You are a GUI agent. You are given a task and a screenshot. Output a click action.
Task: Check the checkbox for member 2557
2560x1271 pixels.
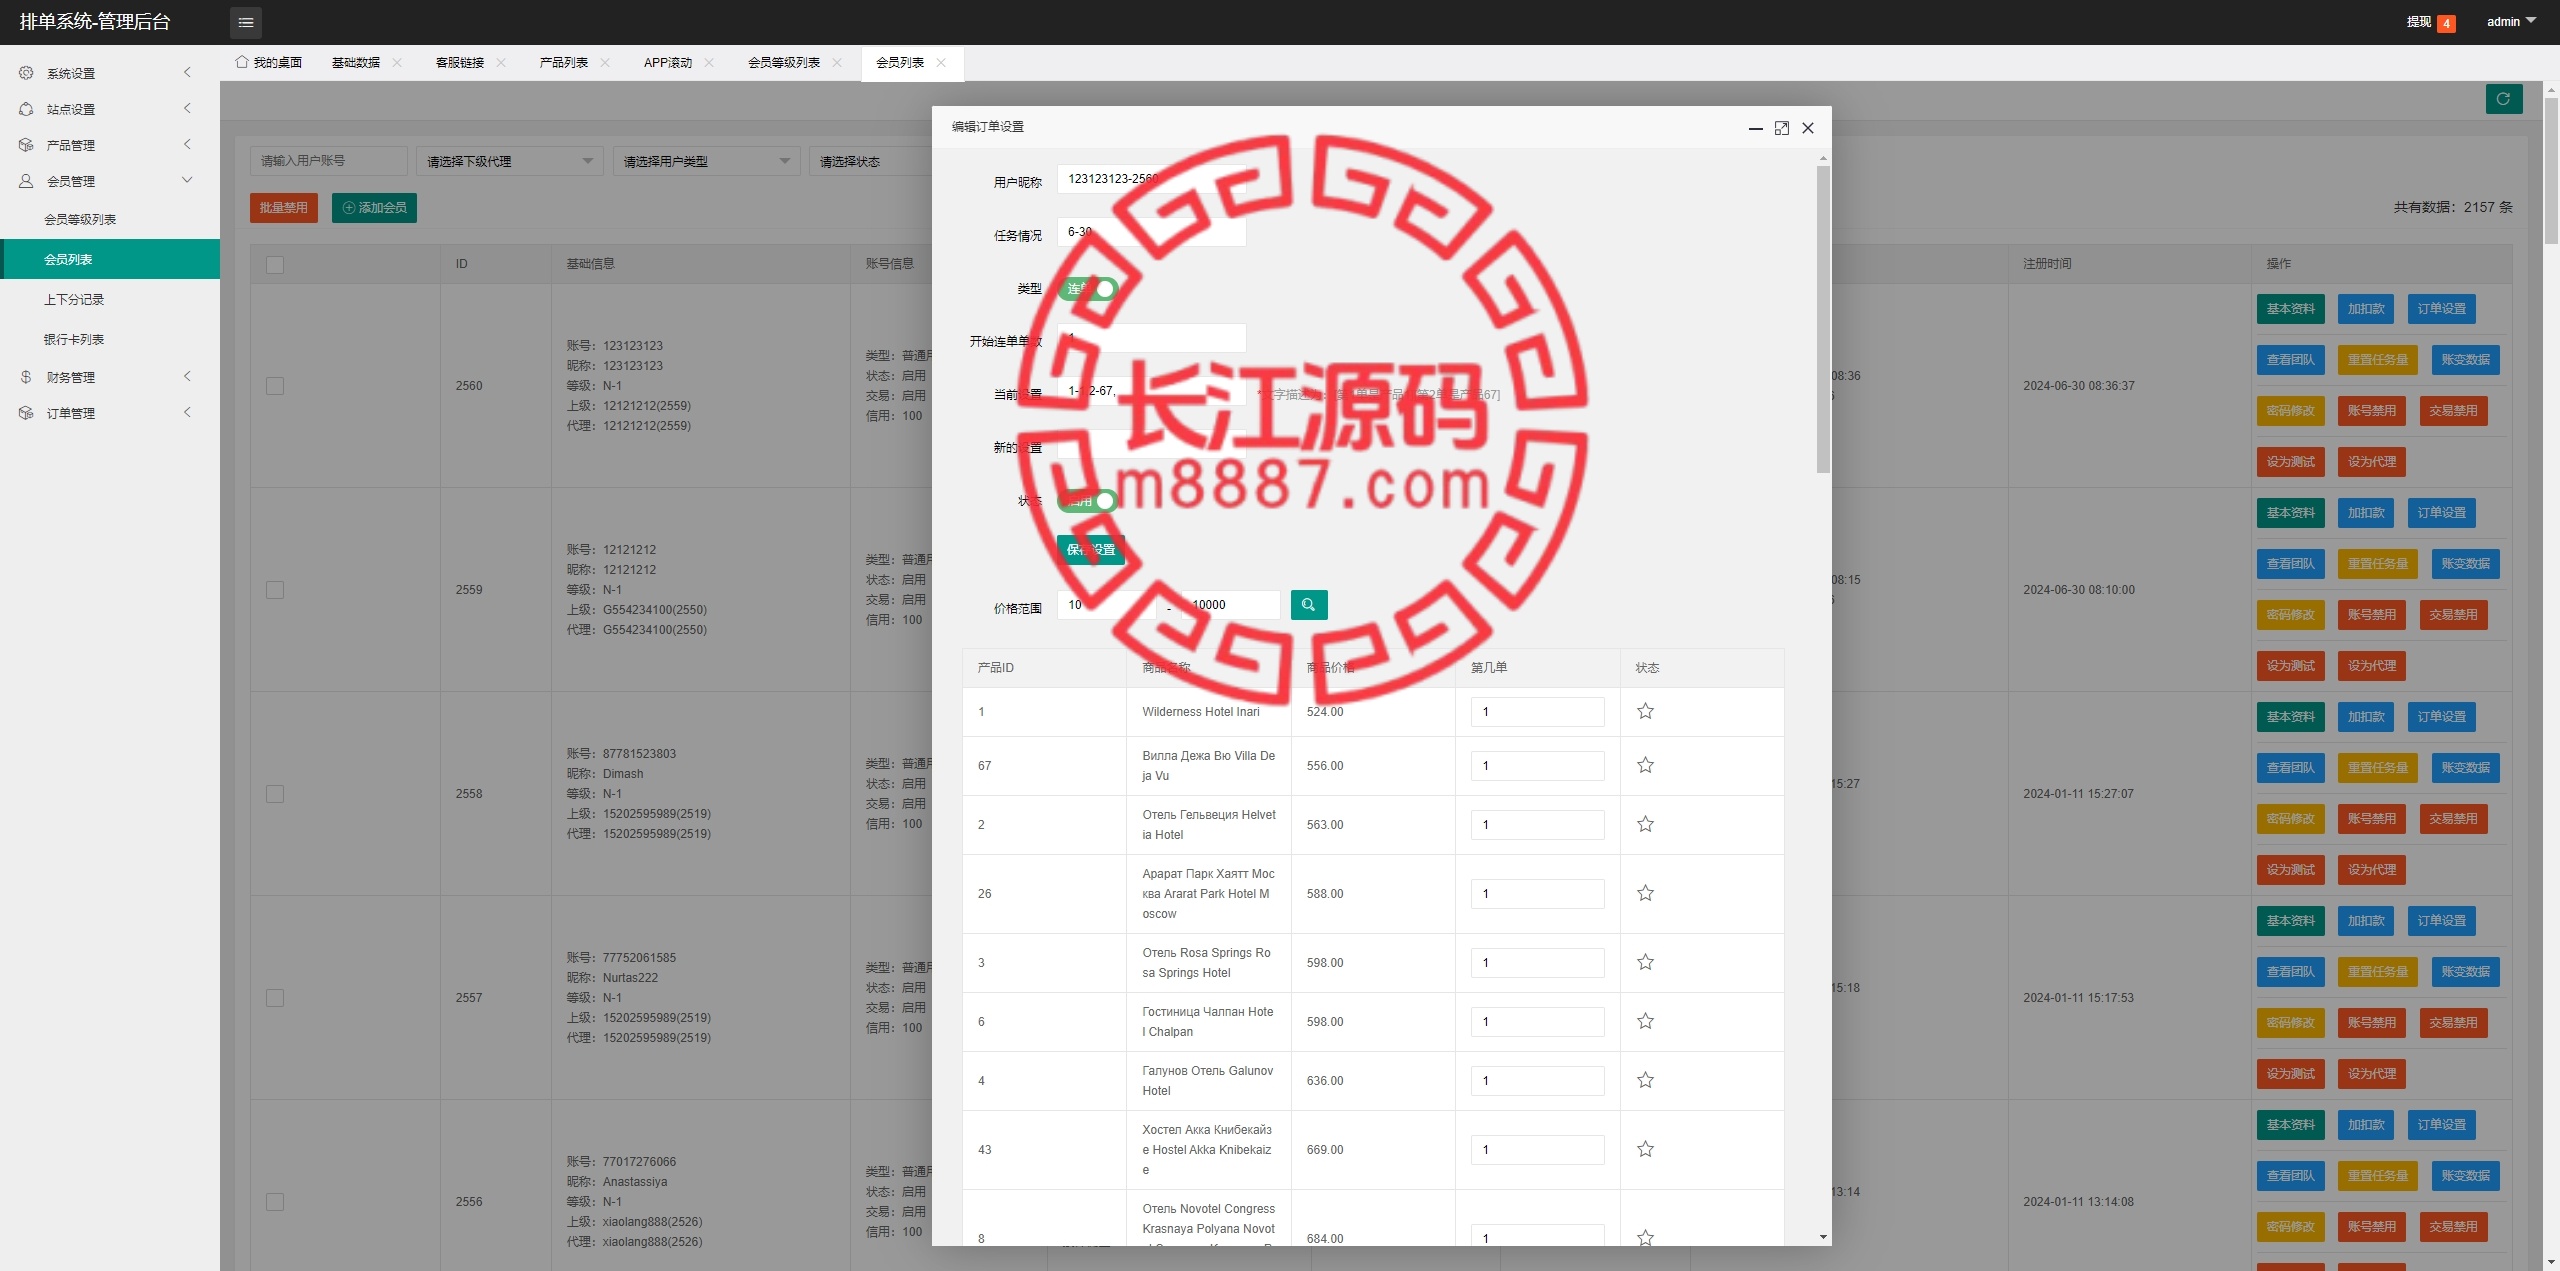point(275,998)
